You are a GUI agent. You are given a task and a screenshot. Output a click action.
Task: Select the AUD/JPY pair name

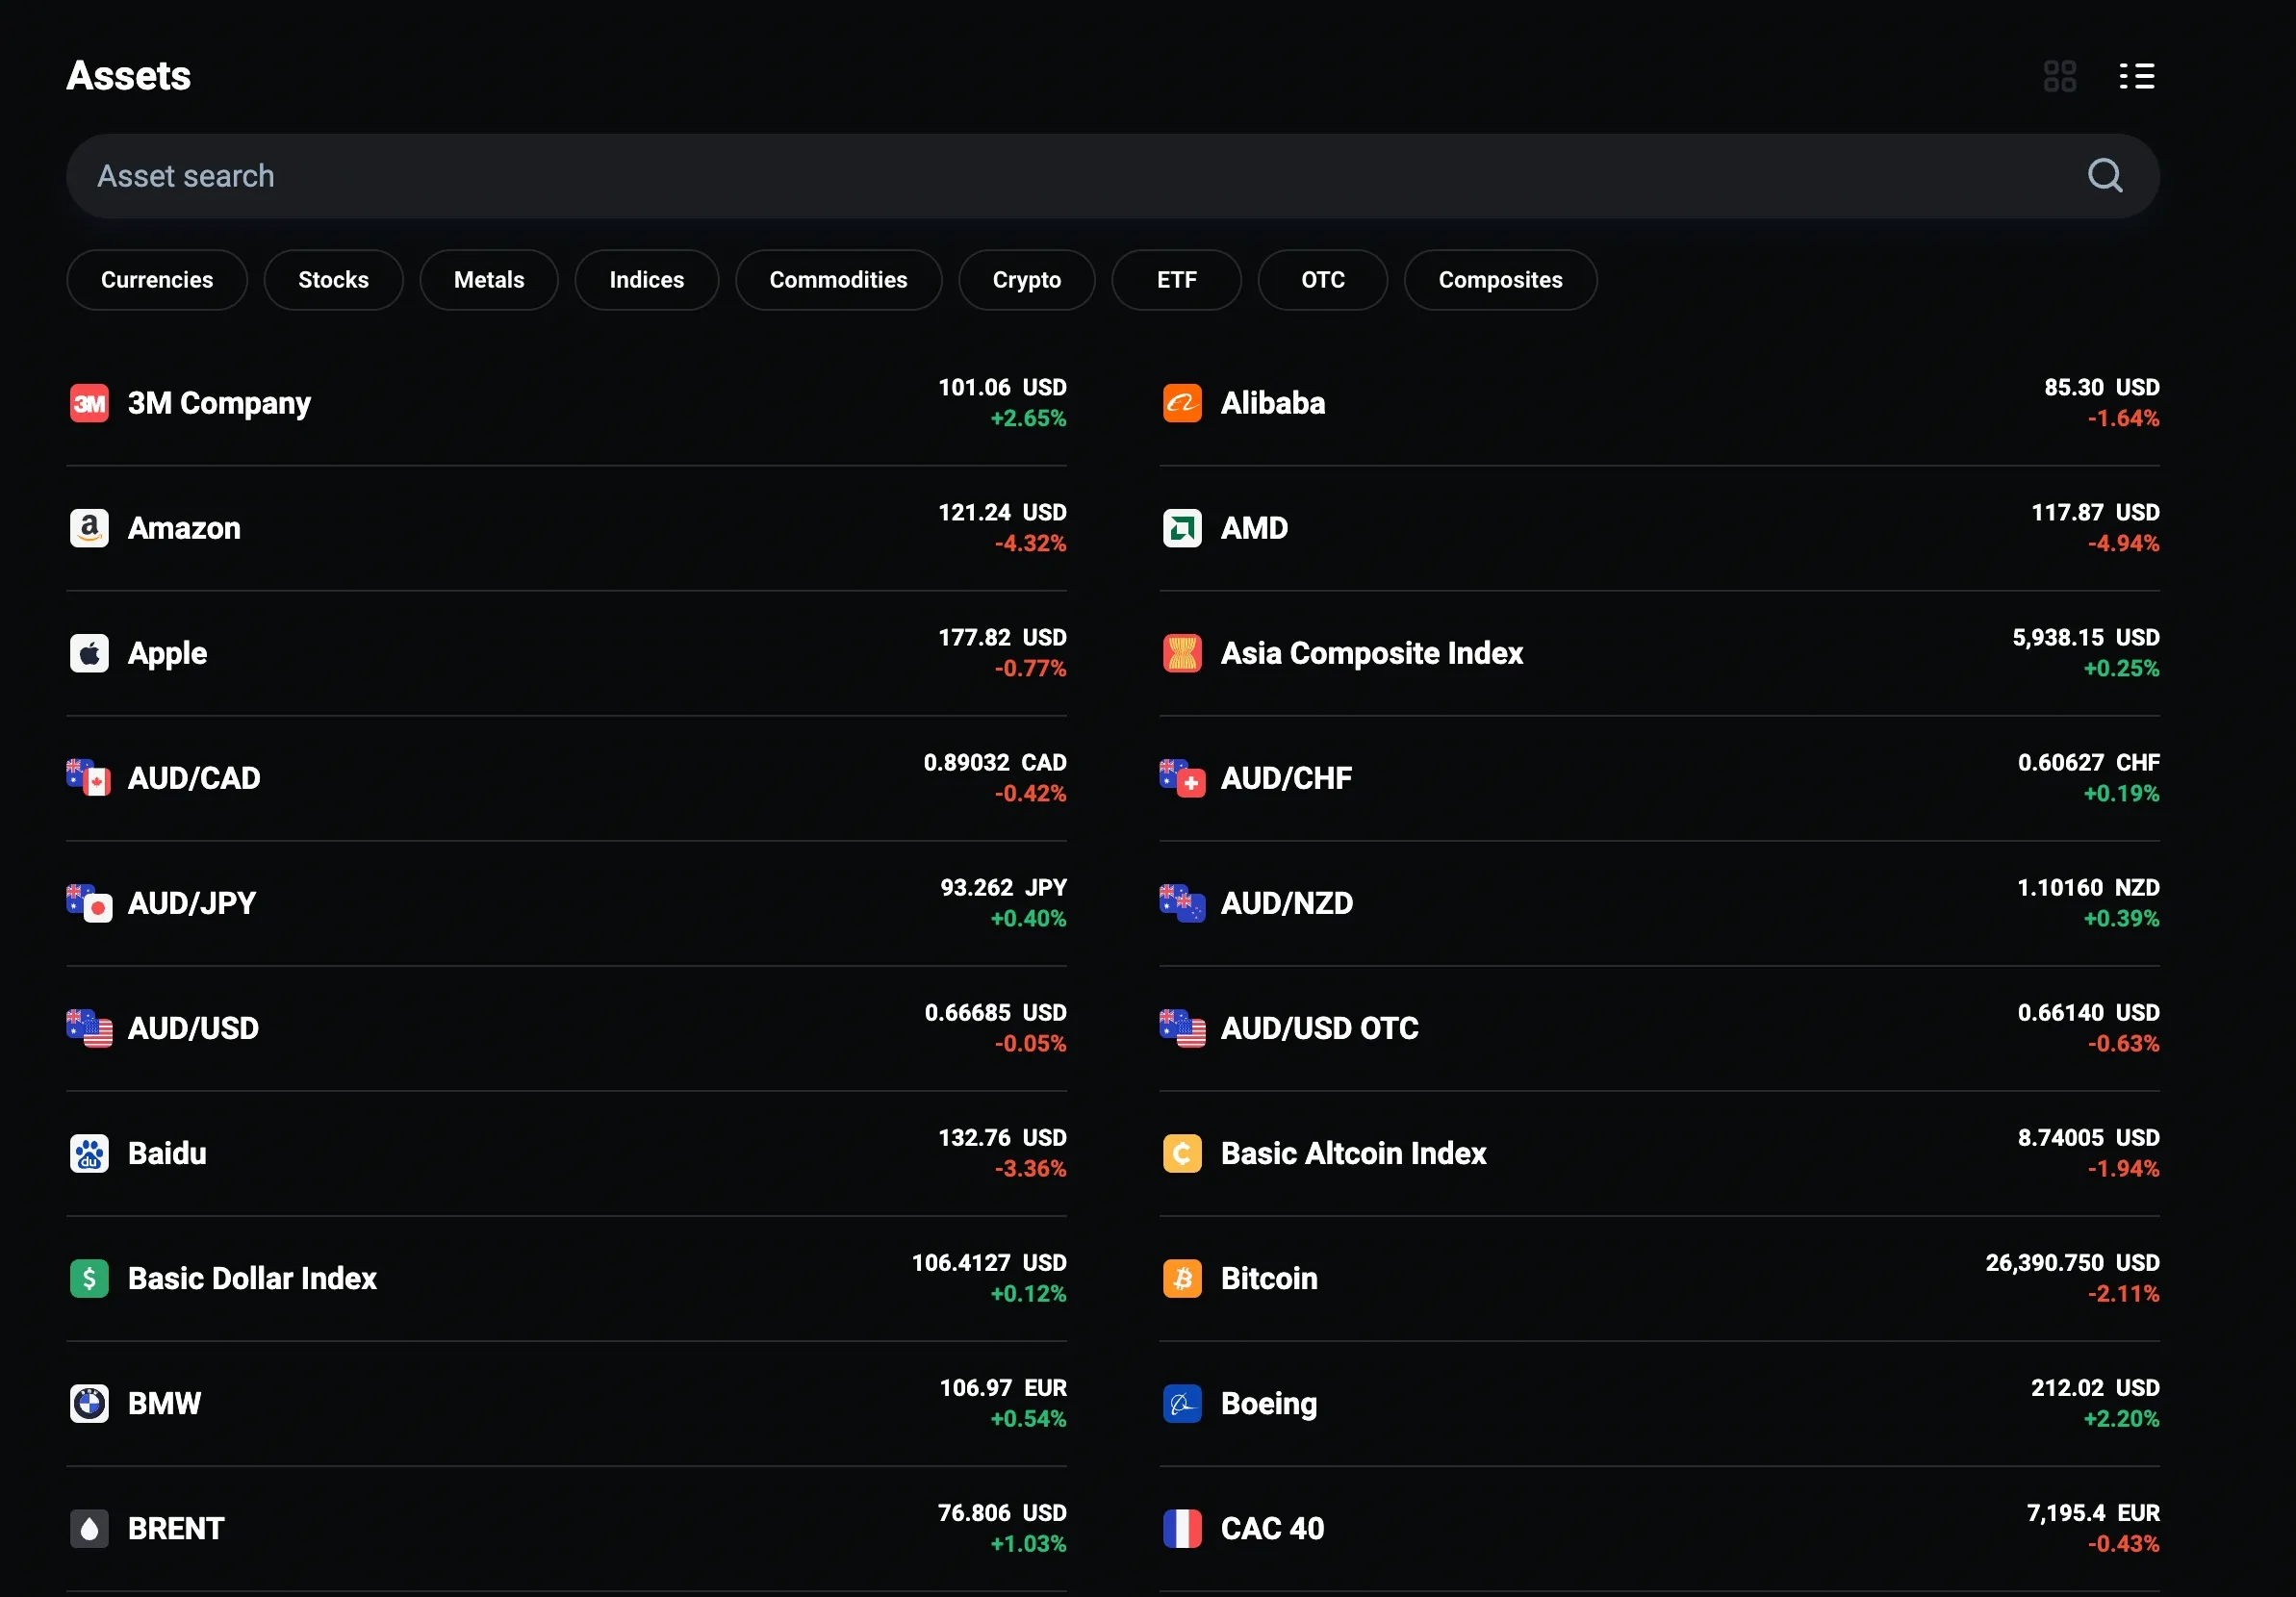coord(192,903)
